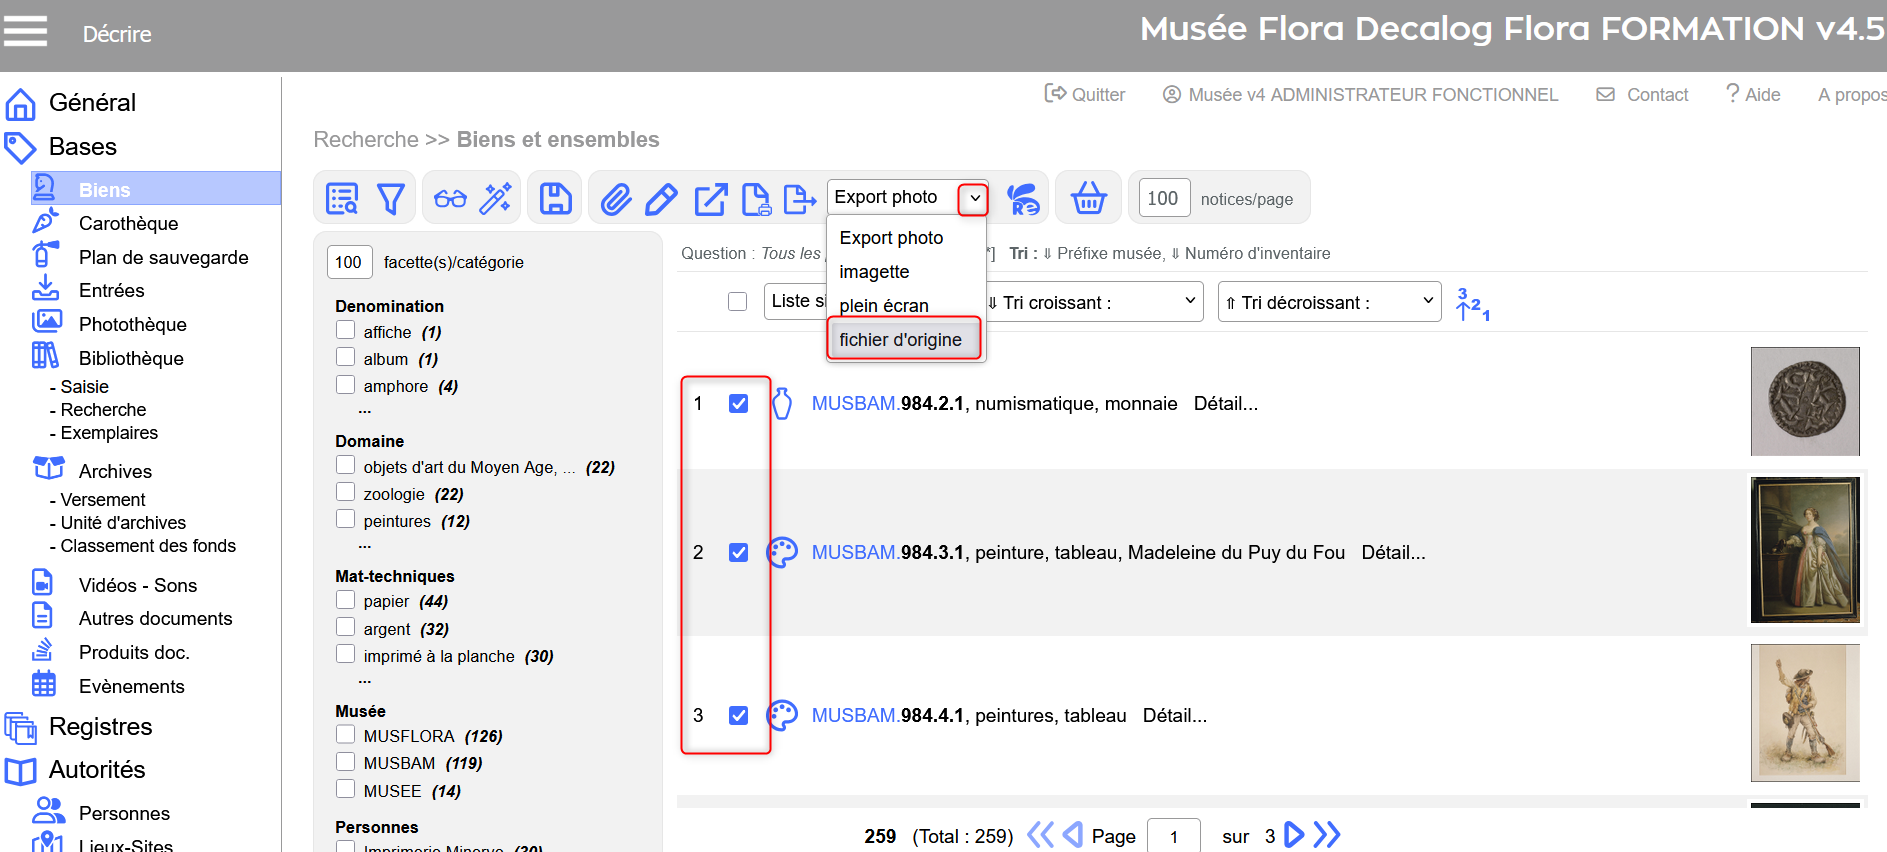Open the Madeleine du Puy painting thumbnail

coord(1804,550)
